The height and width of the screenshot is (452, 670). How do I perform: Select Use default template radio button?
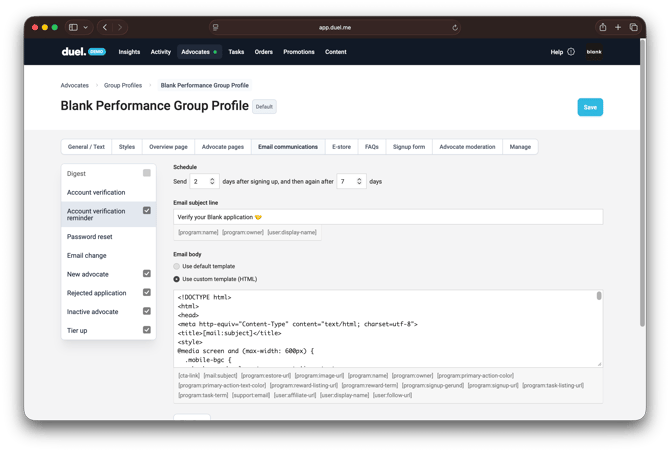[x=177, y=266]
